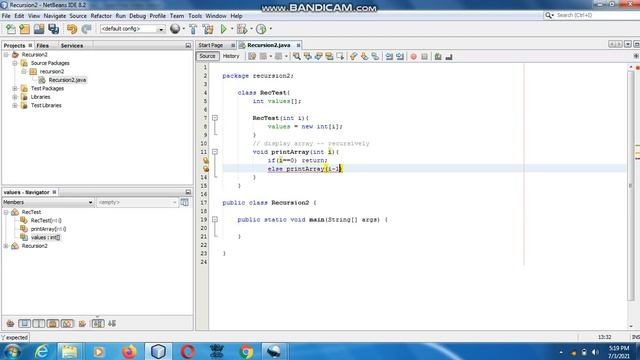The image size is (640, 360).
Task: Click the error marker on line 13
Action: [x=206, y=169]
